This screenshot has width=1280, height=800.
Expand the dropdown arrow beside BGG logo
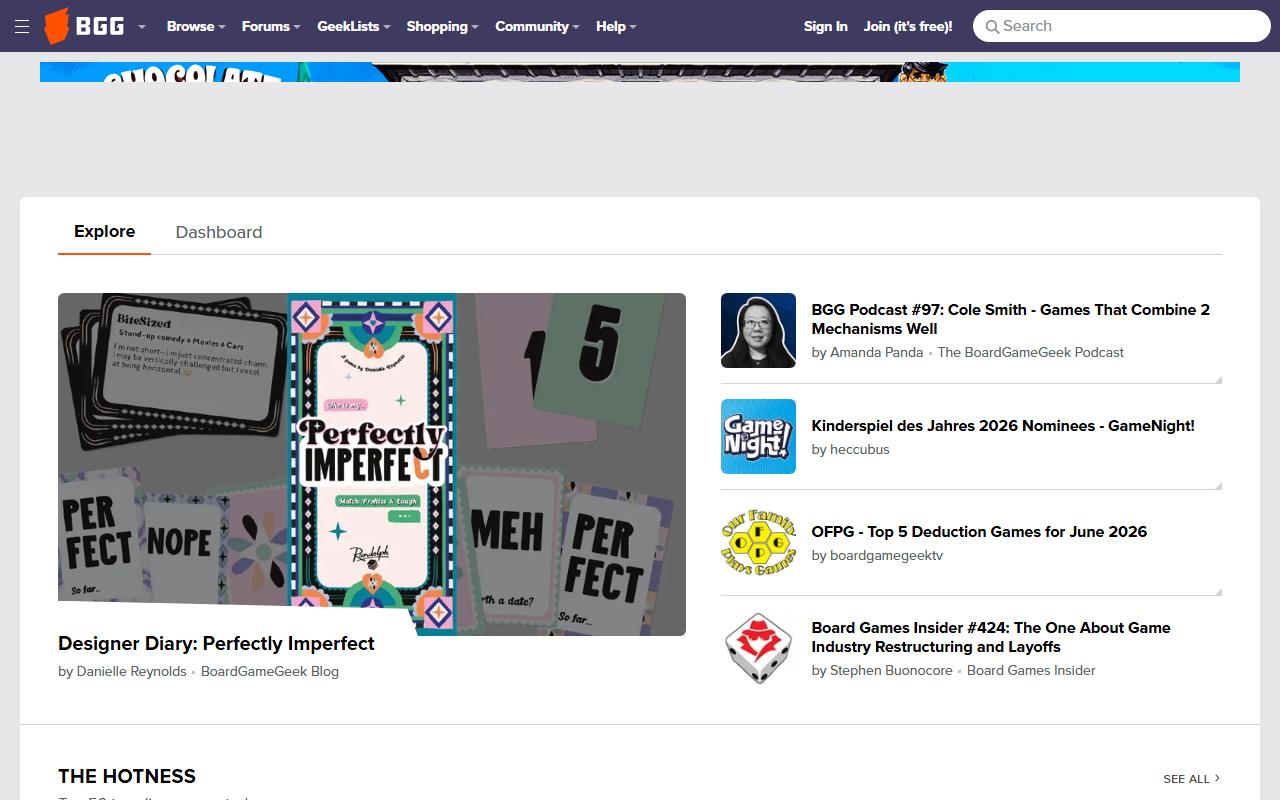(142, 27)
